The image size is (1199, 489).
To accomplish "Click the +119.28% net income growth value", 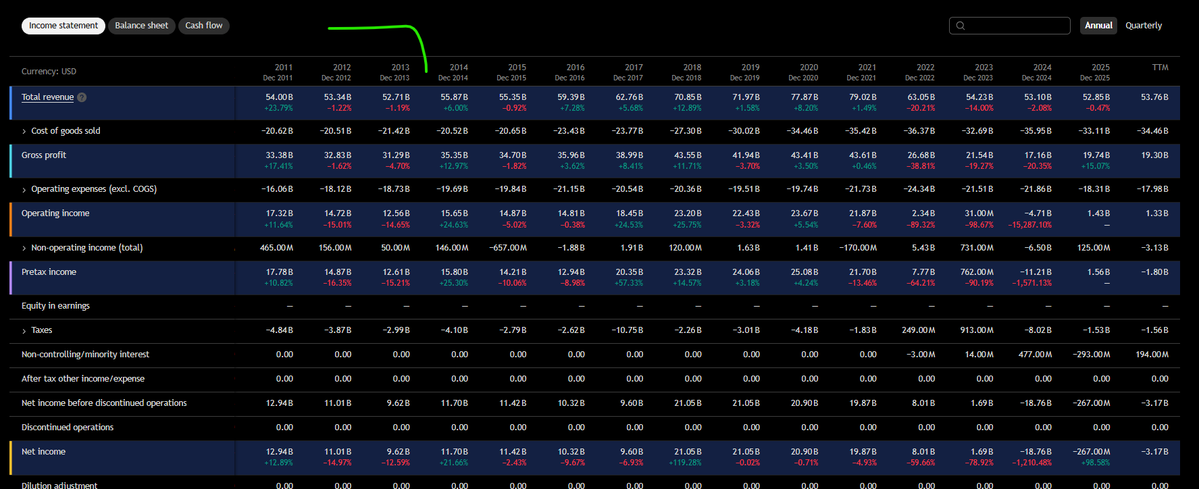I will (x=687, y=463).
